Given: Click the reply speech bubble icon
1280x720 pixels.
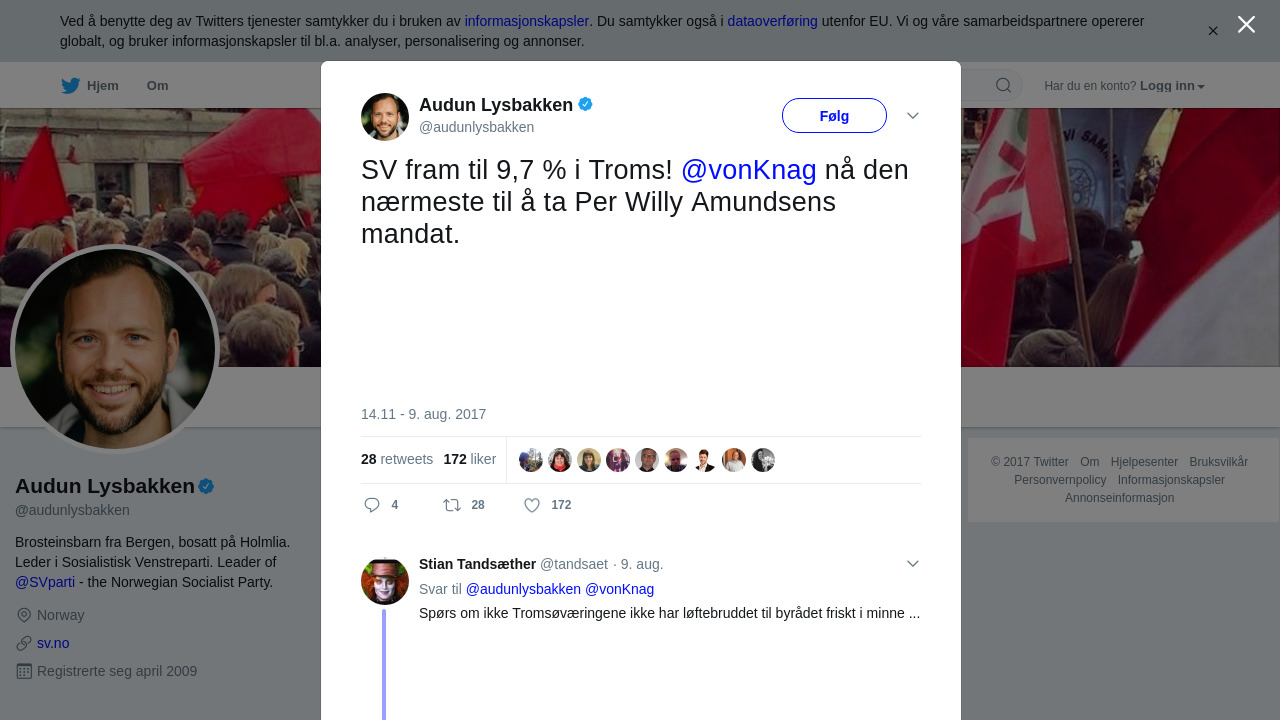Looking at the screenshot, I should pos(372,505).
